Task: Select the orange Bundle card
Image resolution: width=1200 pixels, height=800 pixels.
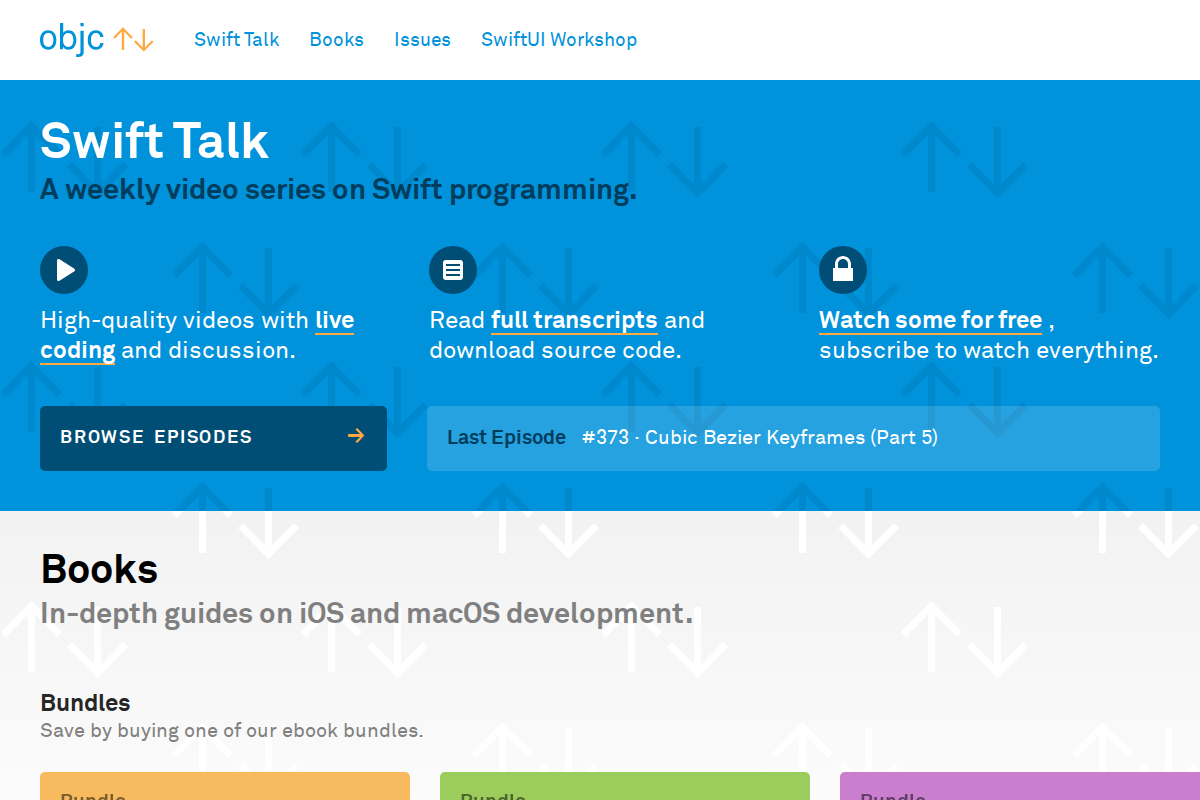Action: click(225, 786)
